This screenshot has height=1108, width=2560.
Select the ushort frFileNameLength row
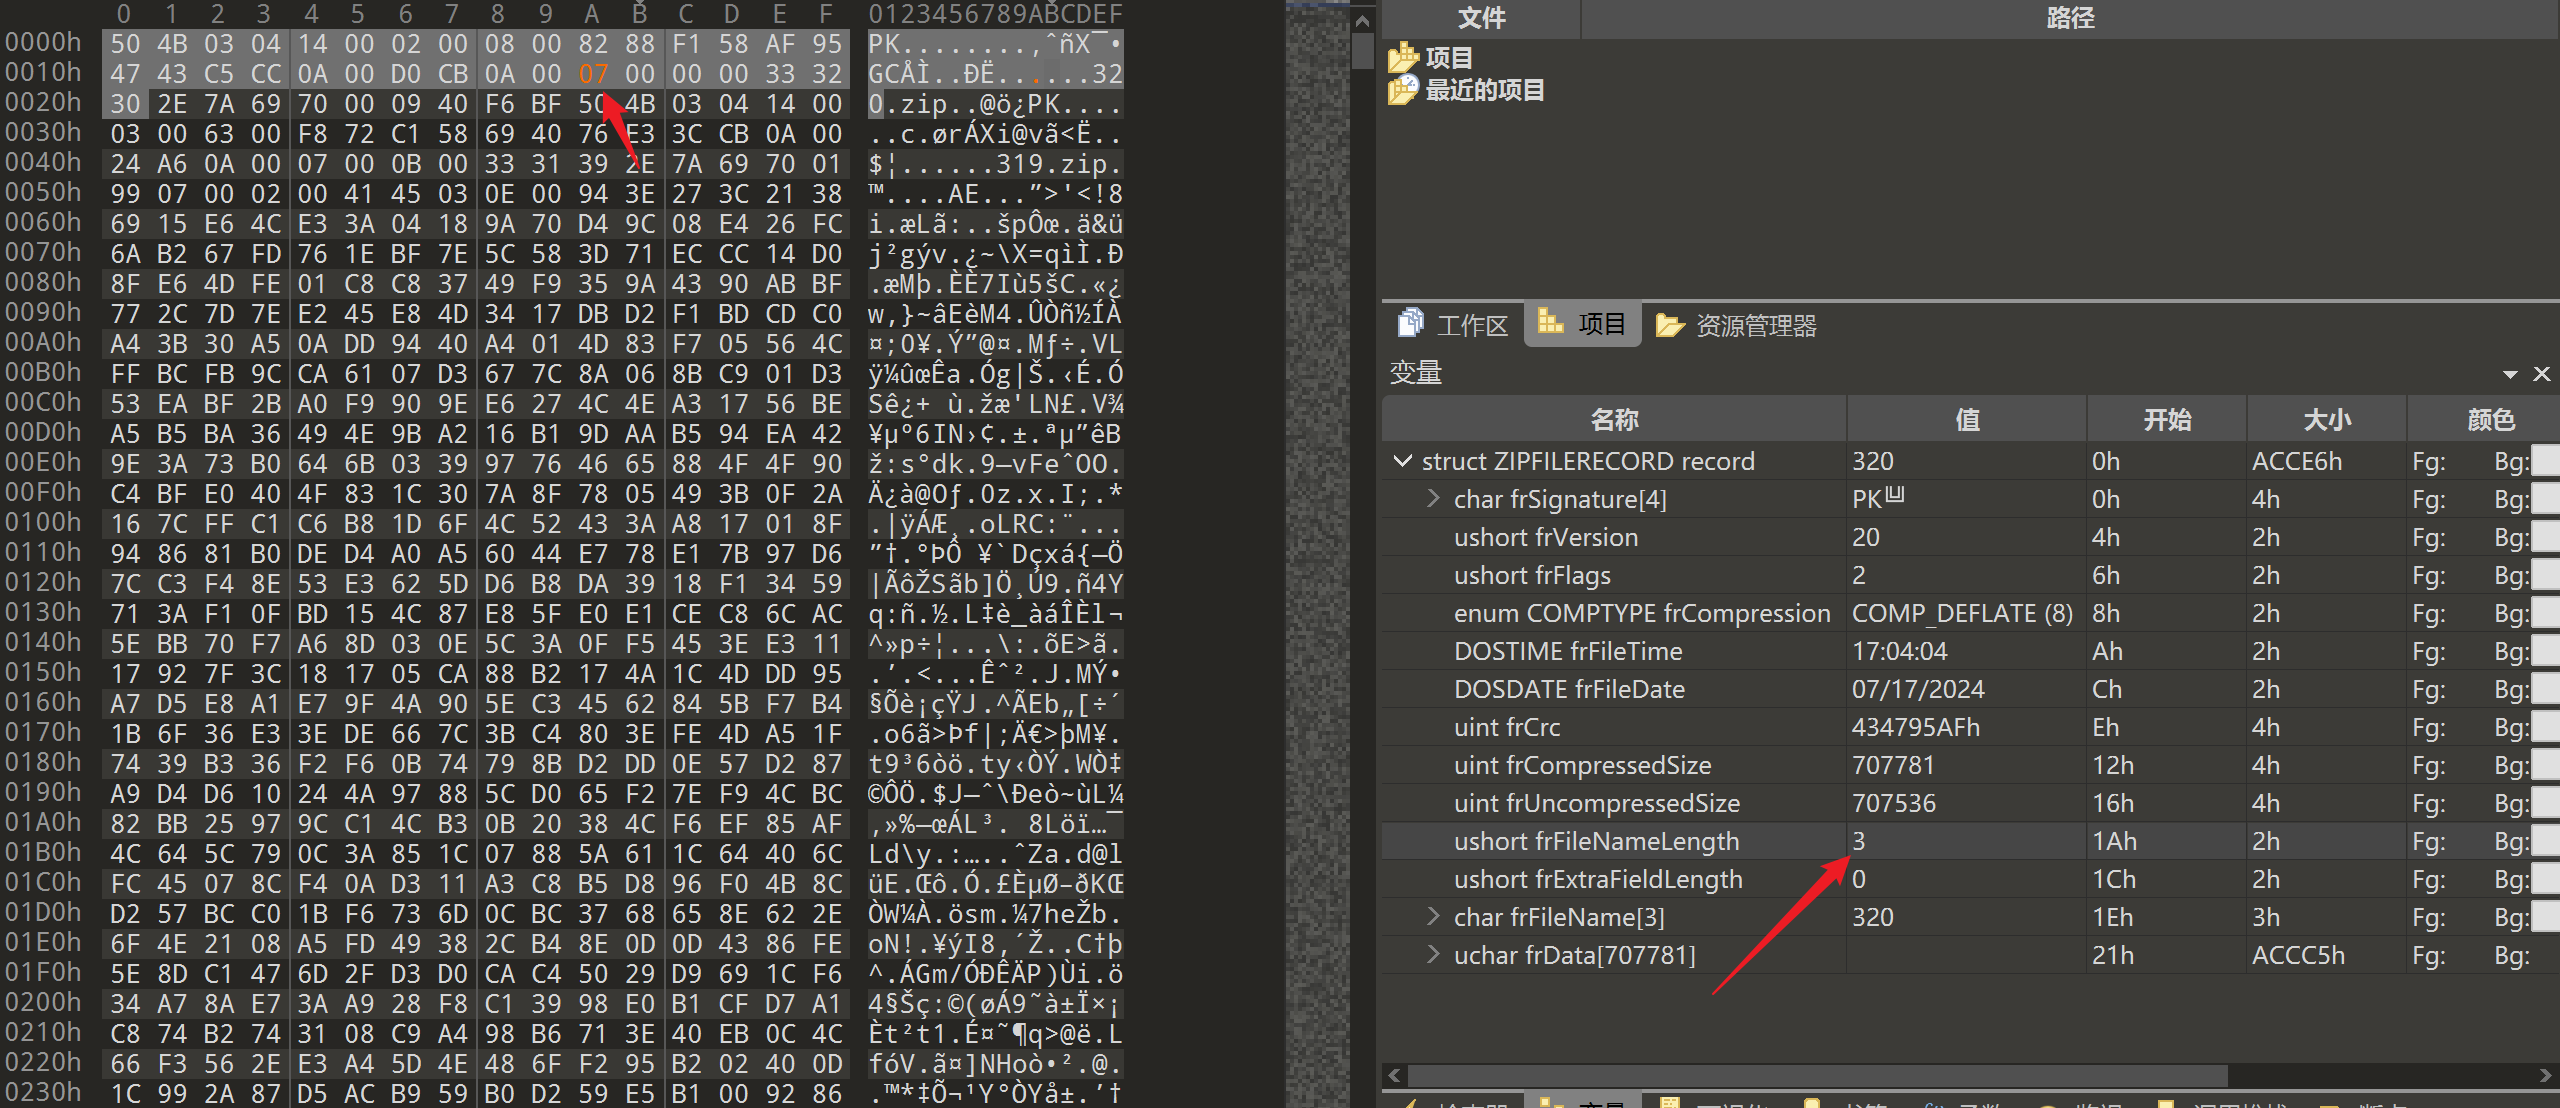tap(1596, 841)
